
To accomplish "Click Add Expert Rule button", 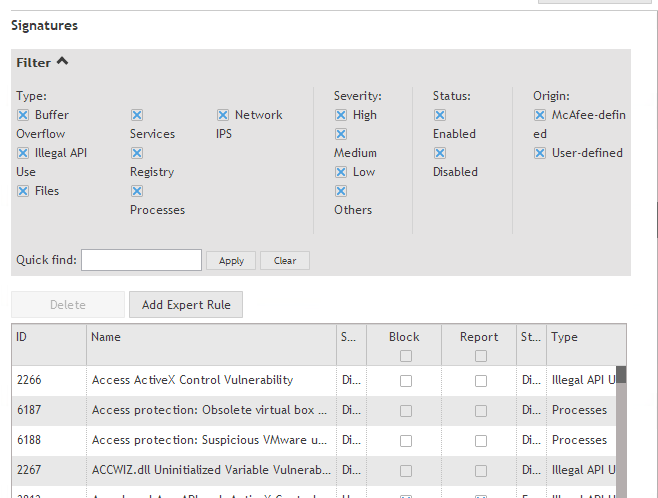I will pyautogui.click(x=186, y=305).
